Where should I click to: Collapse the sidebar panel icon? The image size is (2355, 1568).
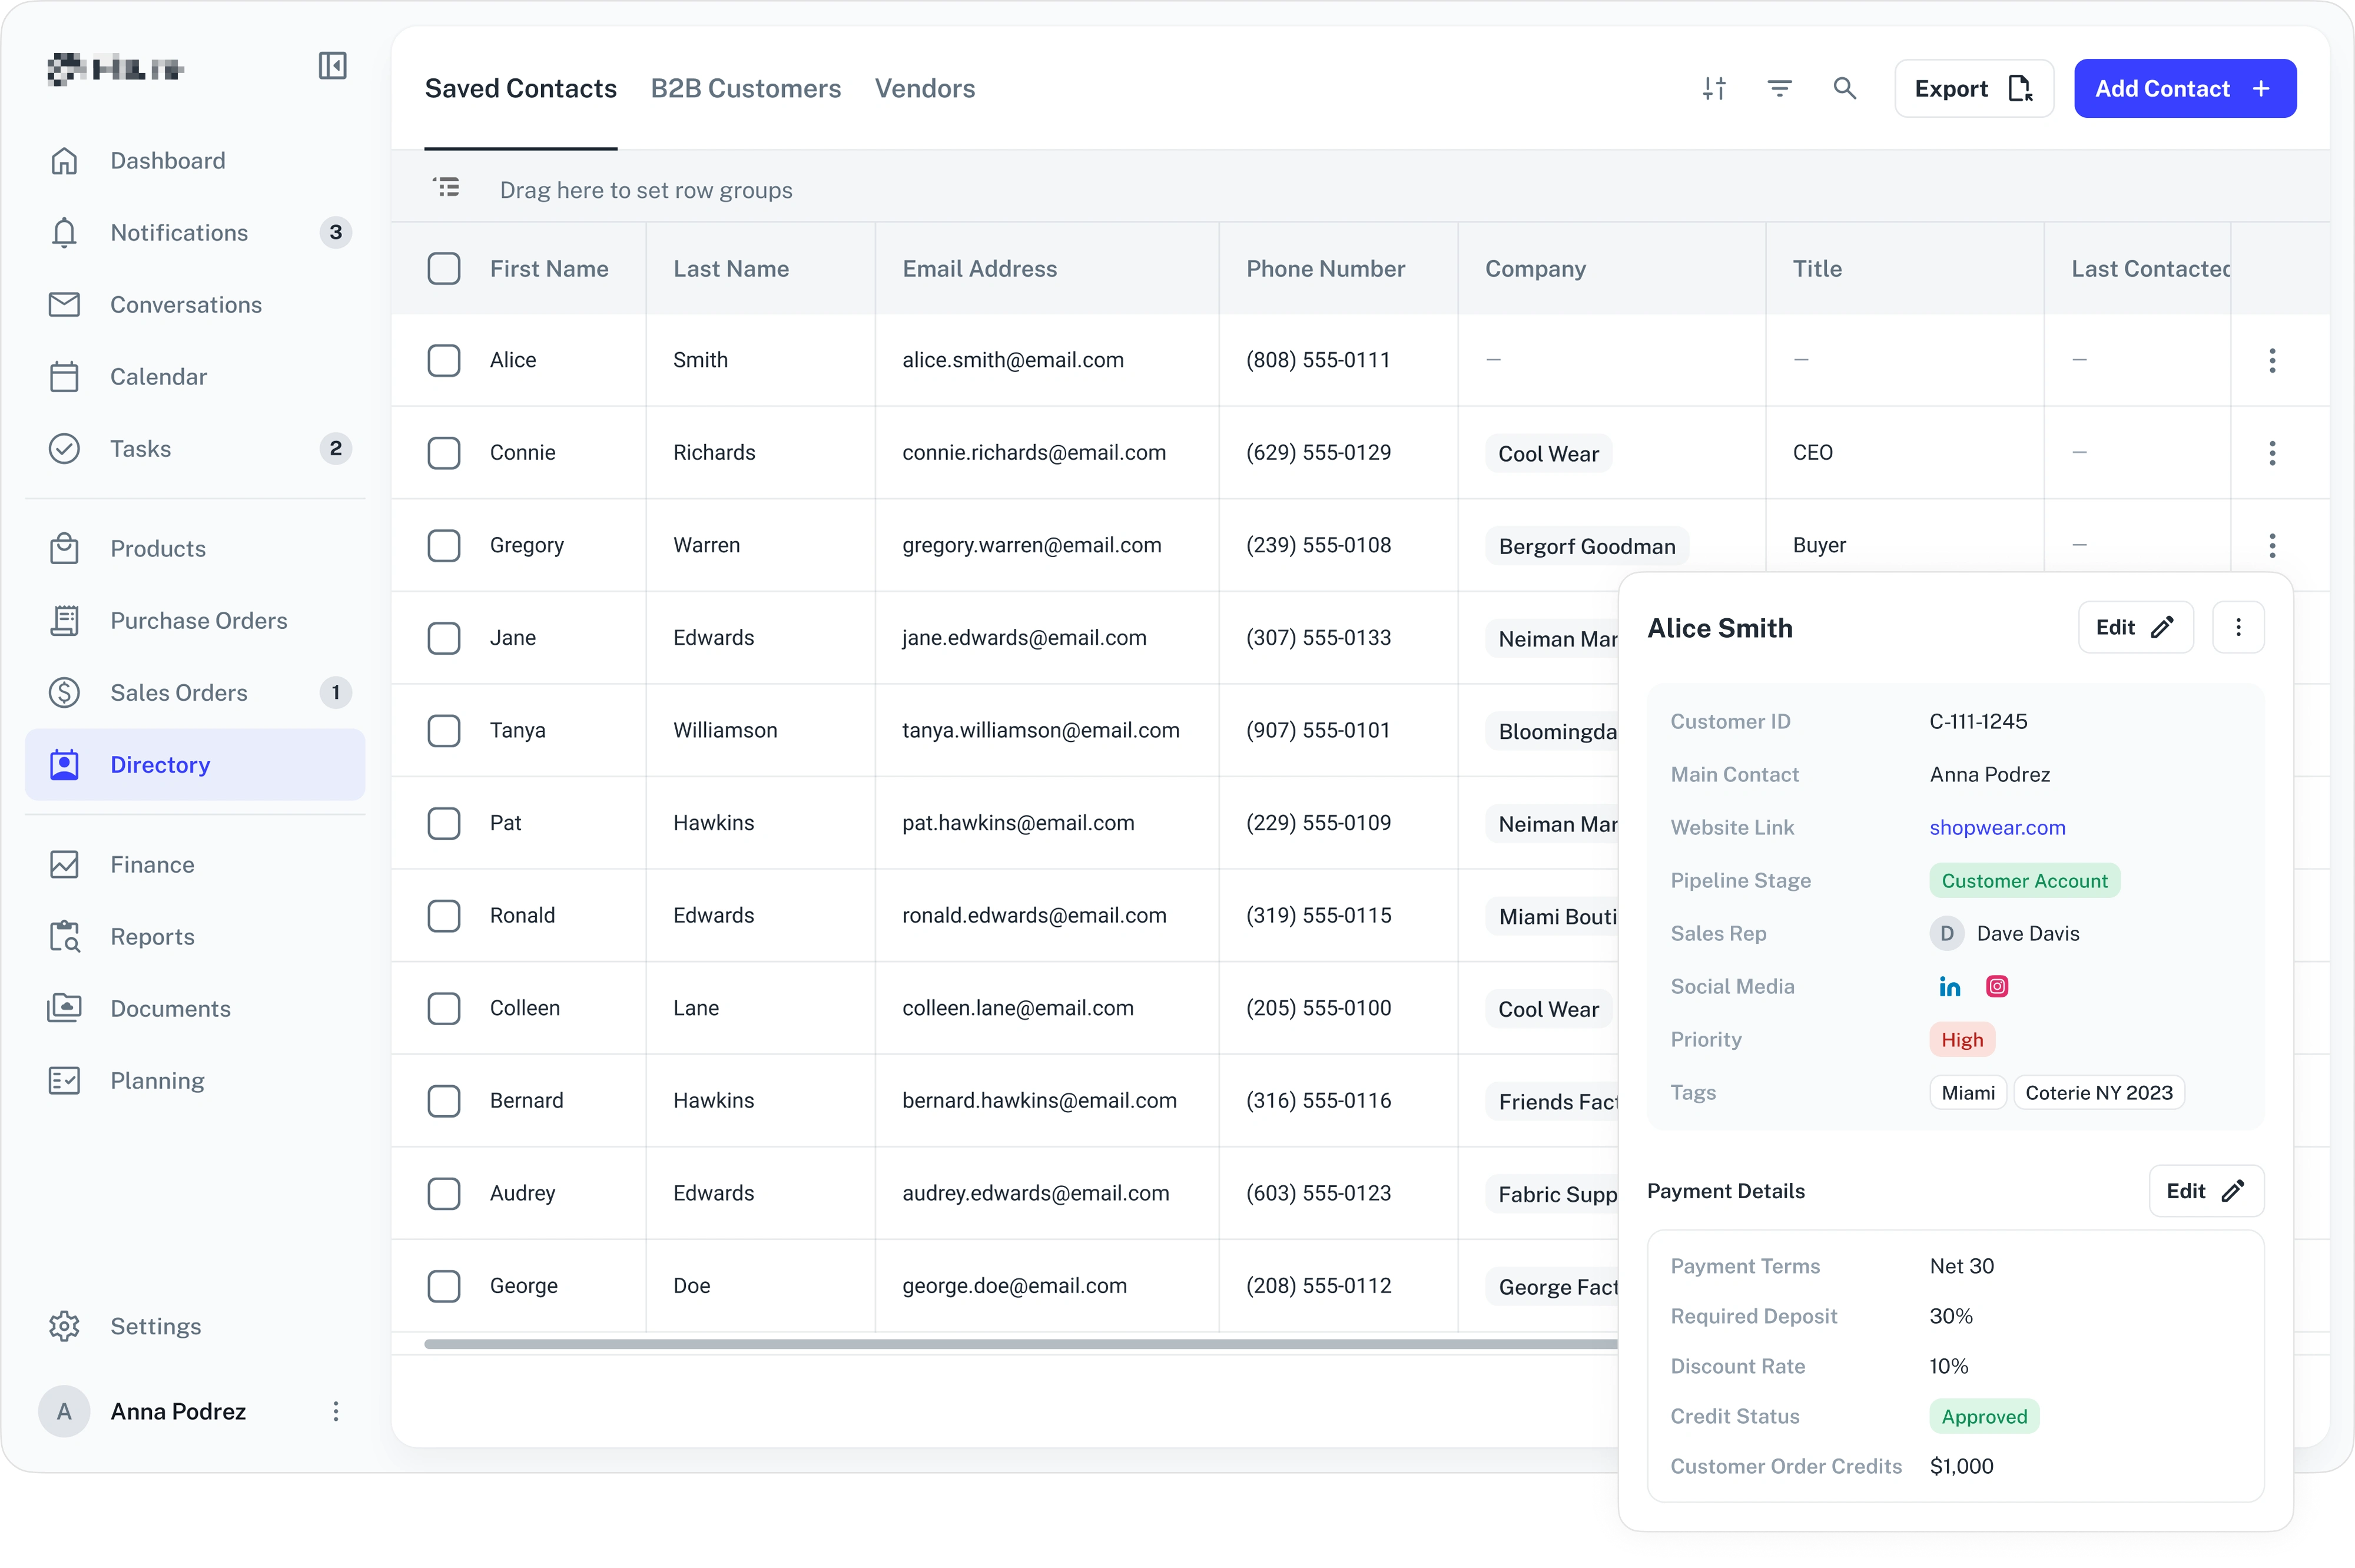click(332, 66)
